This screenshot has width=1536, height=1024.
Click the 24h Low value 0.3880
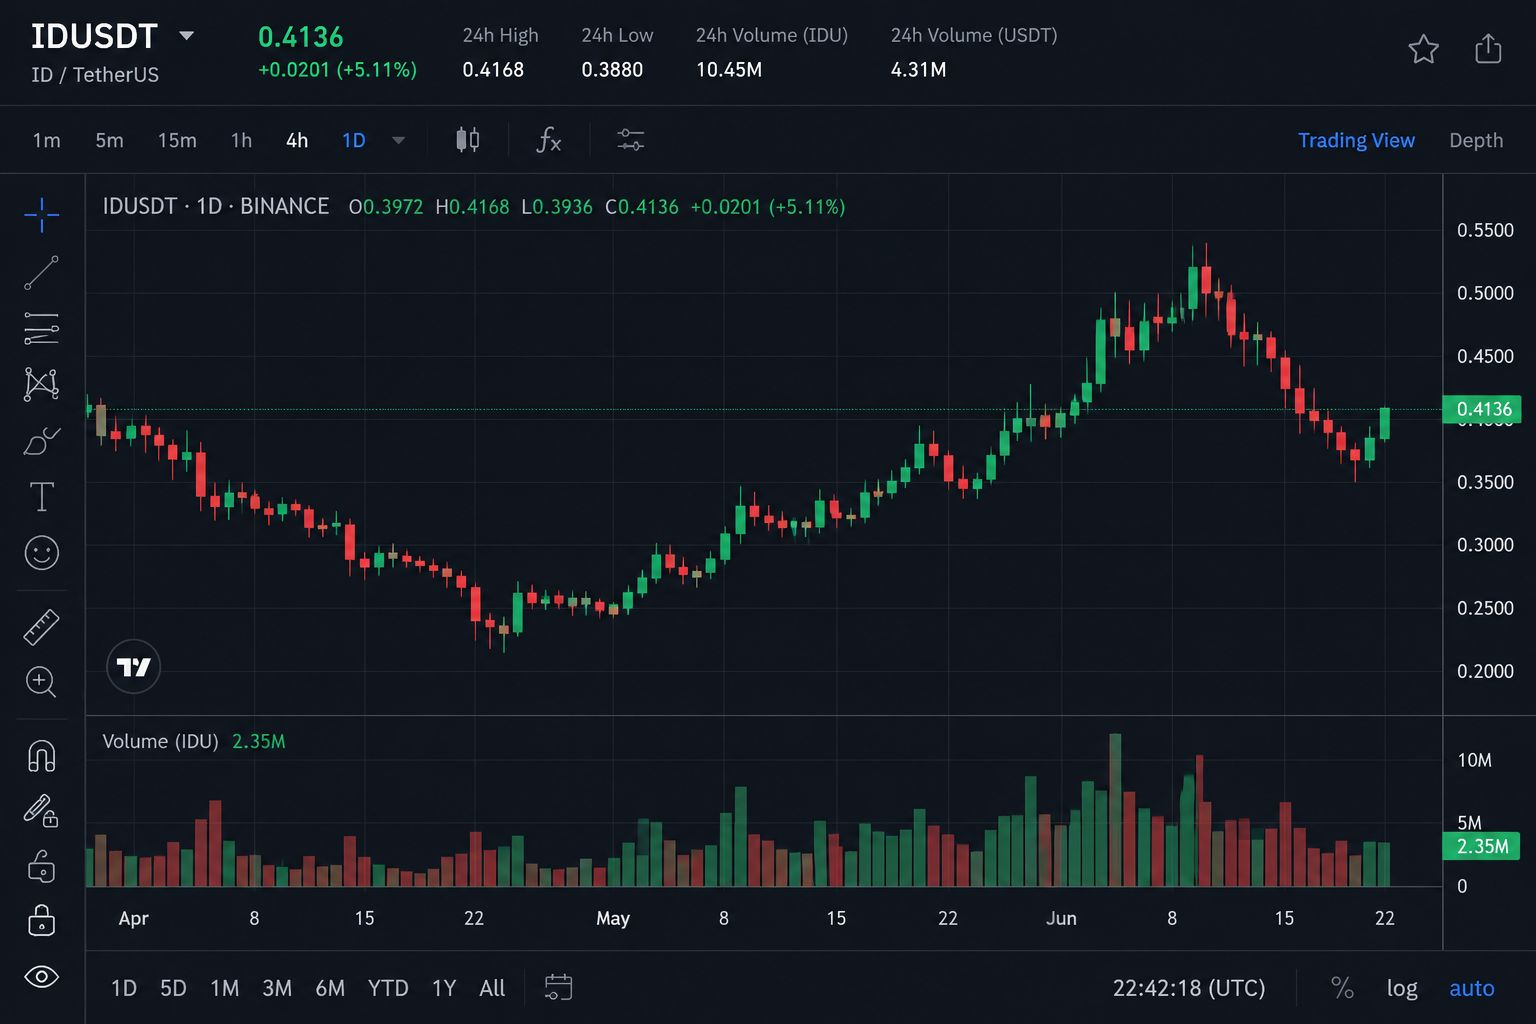coord(612,70)
